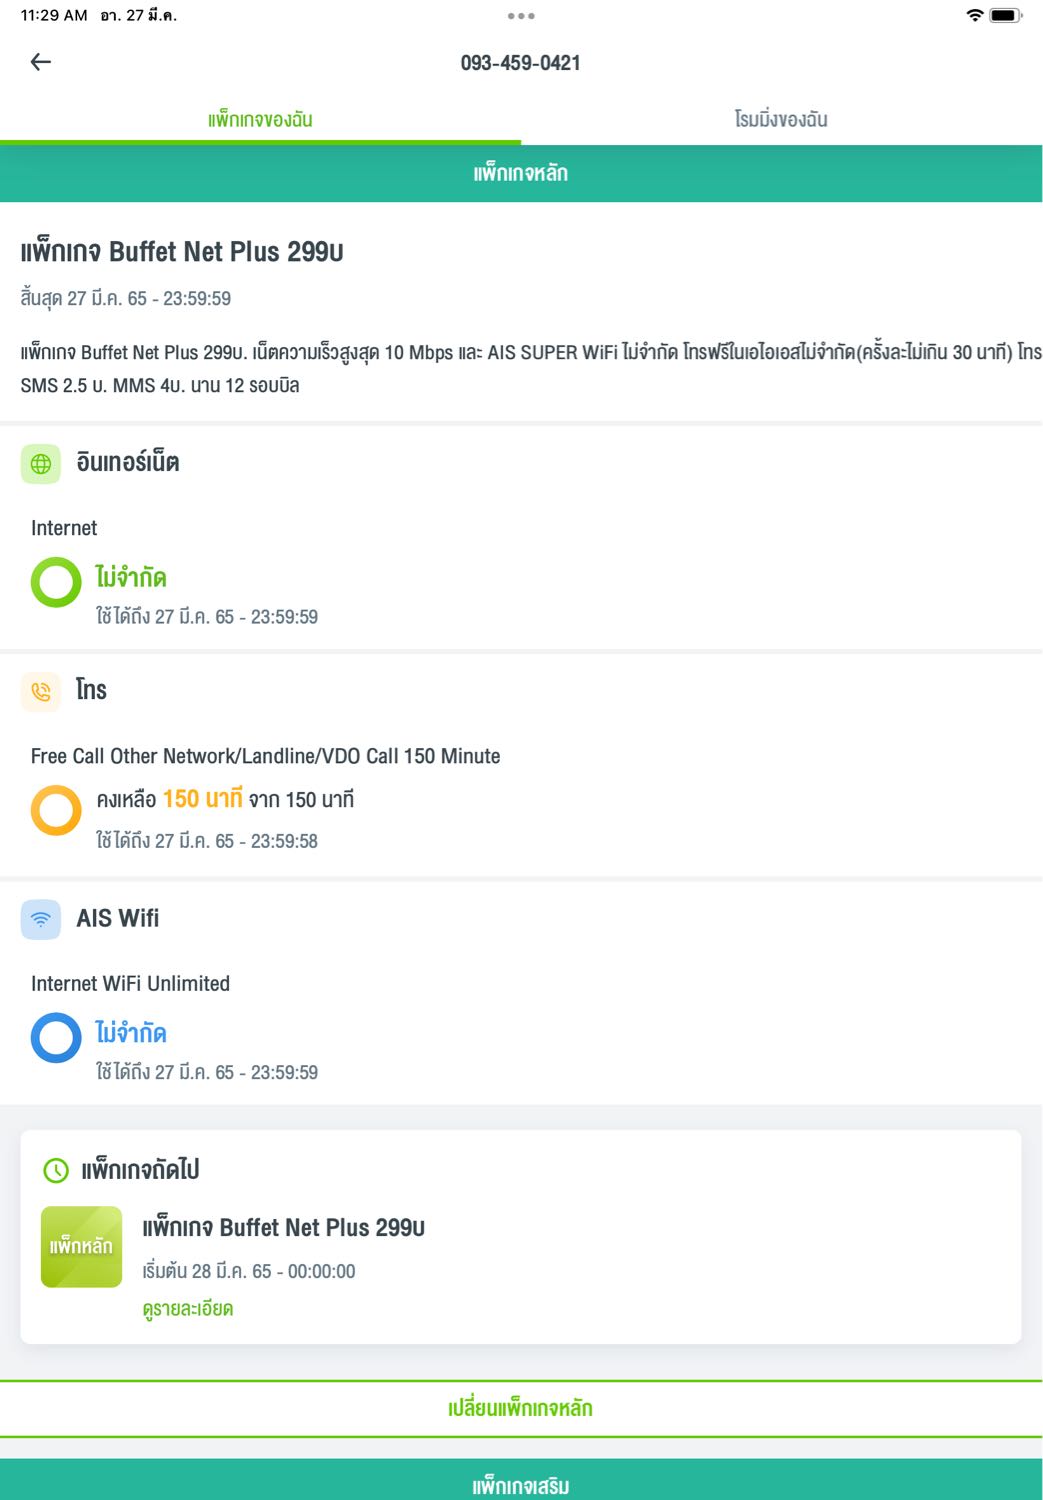1043x1500 pixels.
Task: Tap the clock icon beside แพ็กเกจถัดไป
Action: tap(56, 1170)
